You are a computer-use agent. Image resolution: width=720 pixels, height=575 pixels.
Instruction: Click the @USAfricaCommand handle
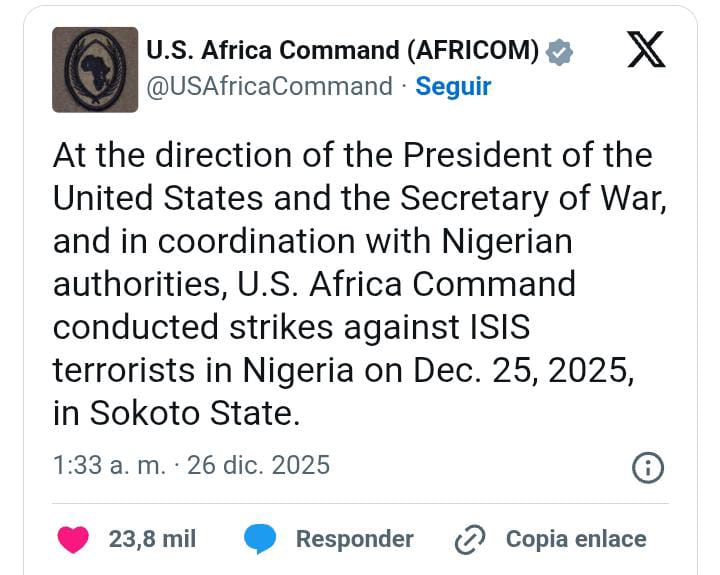tap(269, 86)
